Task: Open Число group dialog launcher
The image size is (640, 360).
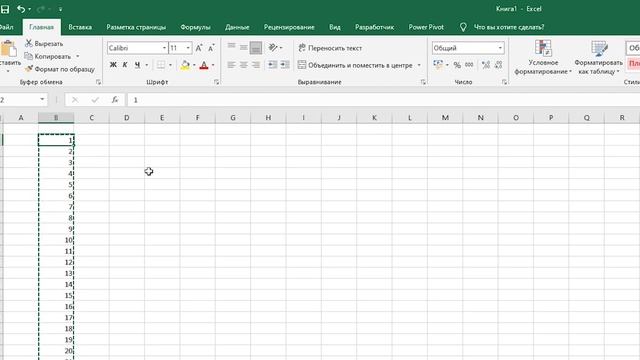Action: [x=504, y=82]
